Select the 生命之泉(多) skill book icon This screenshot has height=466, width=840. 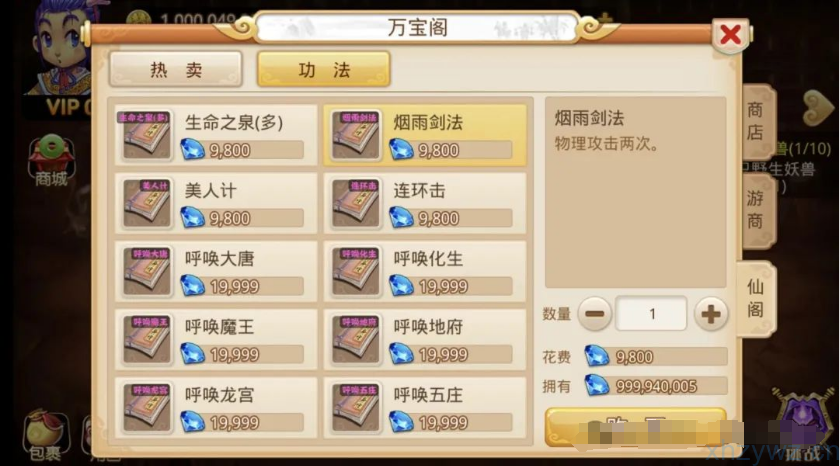tap(146, 135)
